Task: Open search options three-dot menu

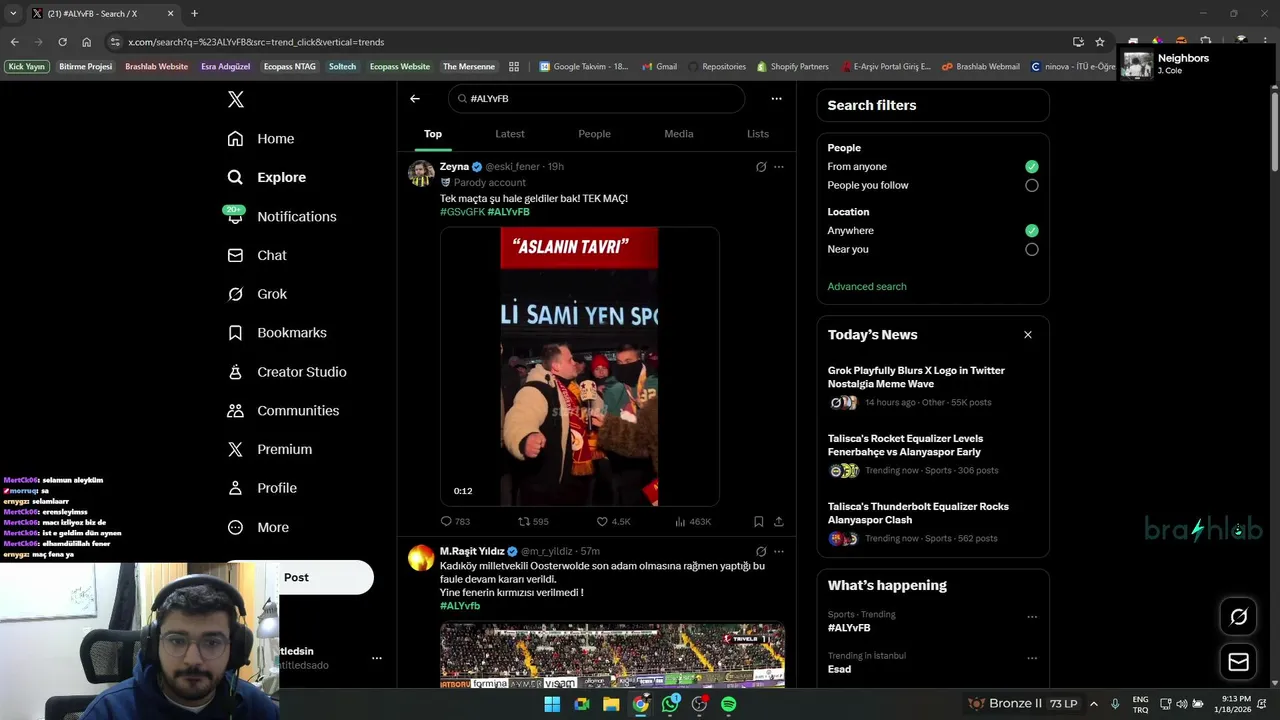Action: tap(776, 99)
